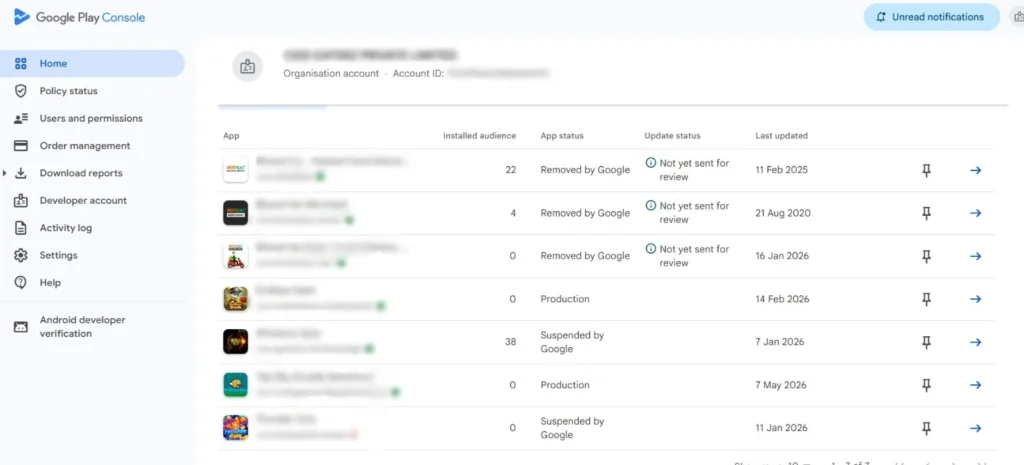Click the date 16 Jan 2026
This screenshot has height=465, width=1024.
782,256
